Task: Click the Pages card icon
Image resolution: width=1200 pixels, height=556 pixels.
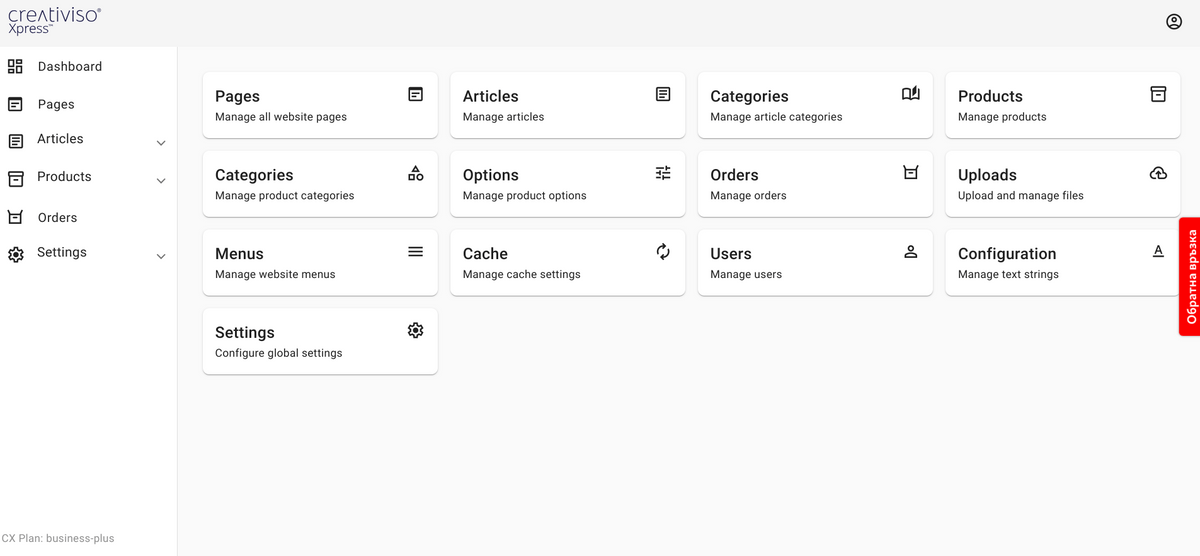Action: tap(415, 94)
